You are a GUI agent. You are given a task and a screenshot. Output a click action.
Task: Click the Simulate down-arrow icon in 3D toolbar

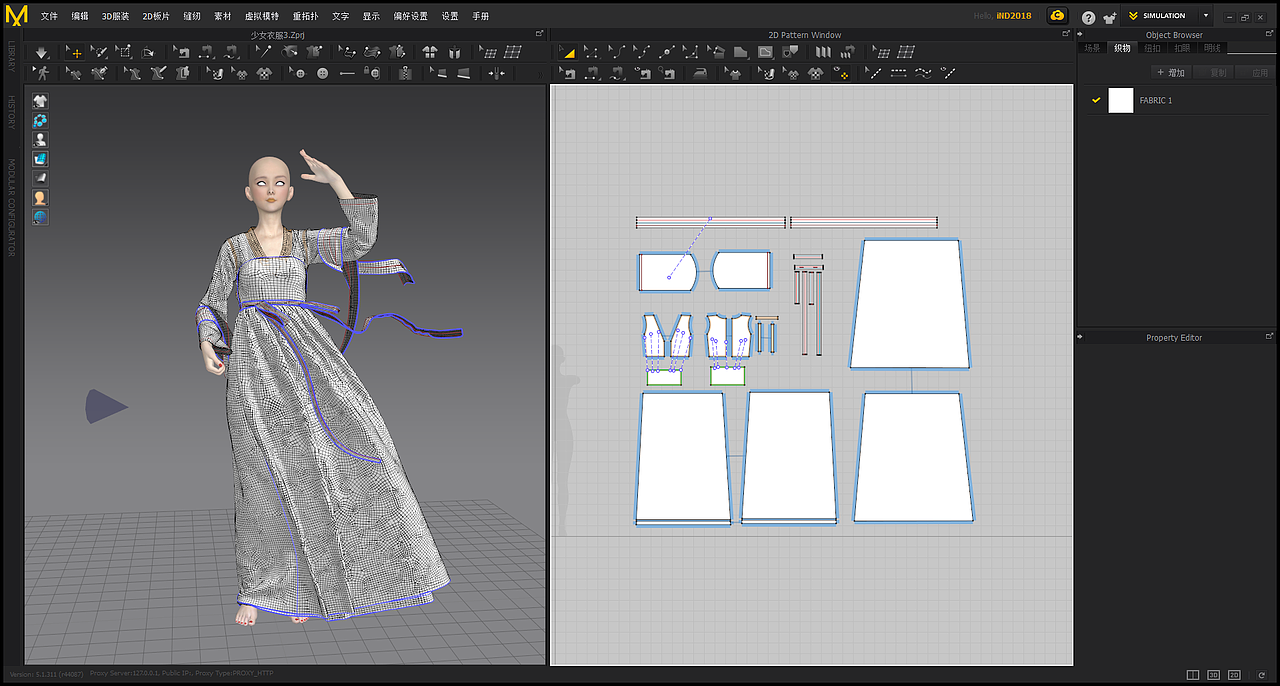41,52
